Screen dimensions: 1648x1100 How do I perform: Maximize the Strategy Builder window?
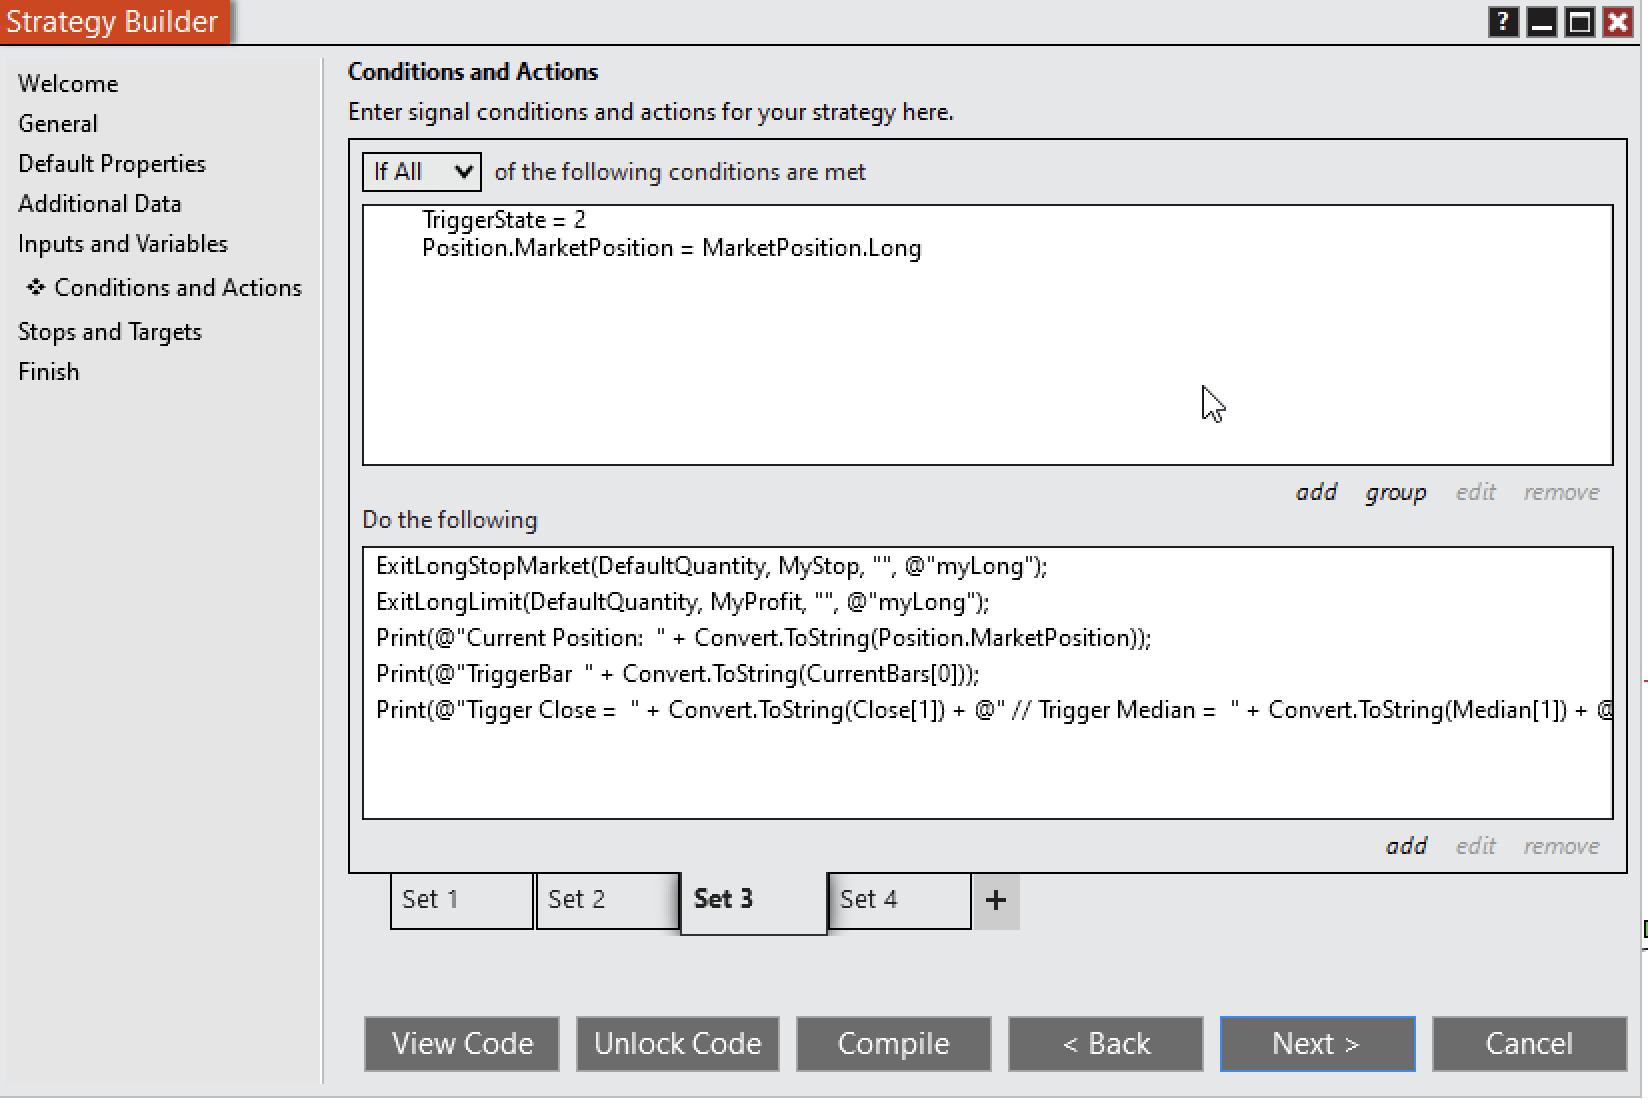(1580, 21)
